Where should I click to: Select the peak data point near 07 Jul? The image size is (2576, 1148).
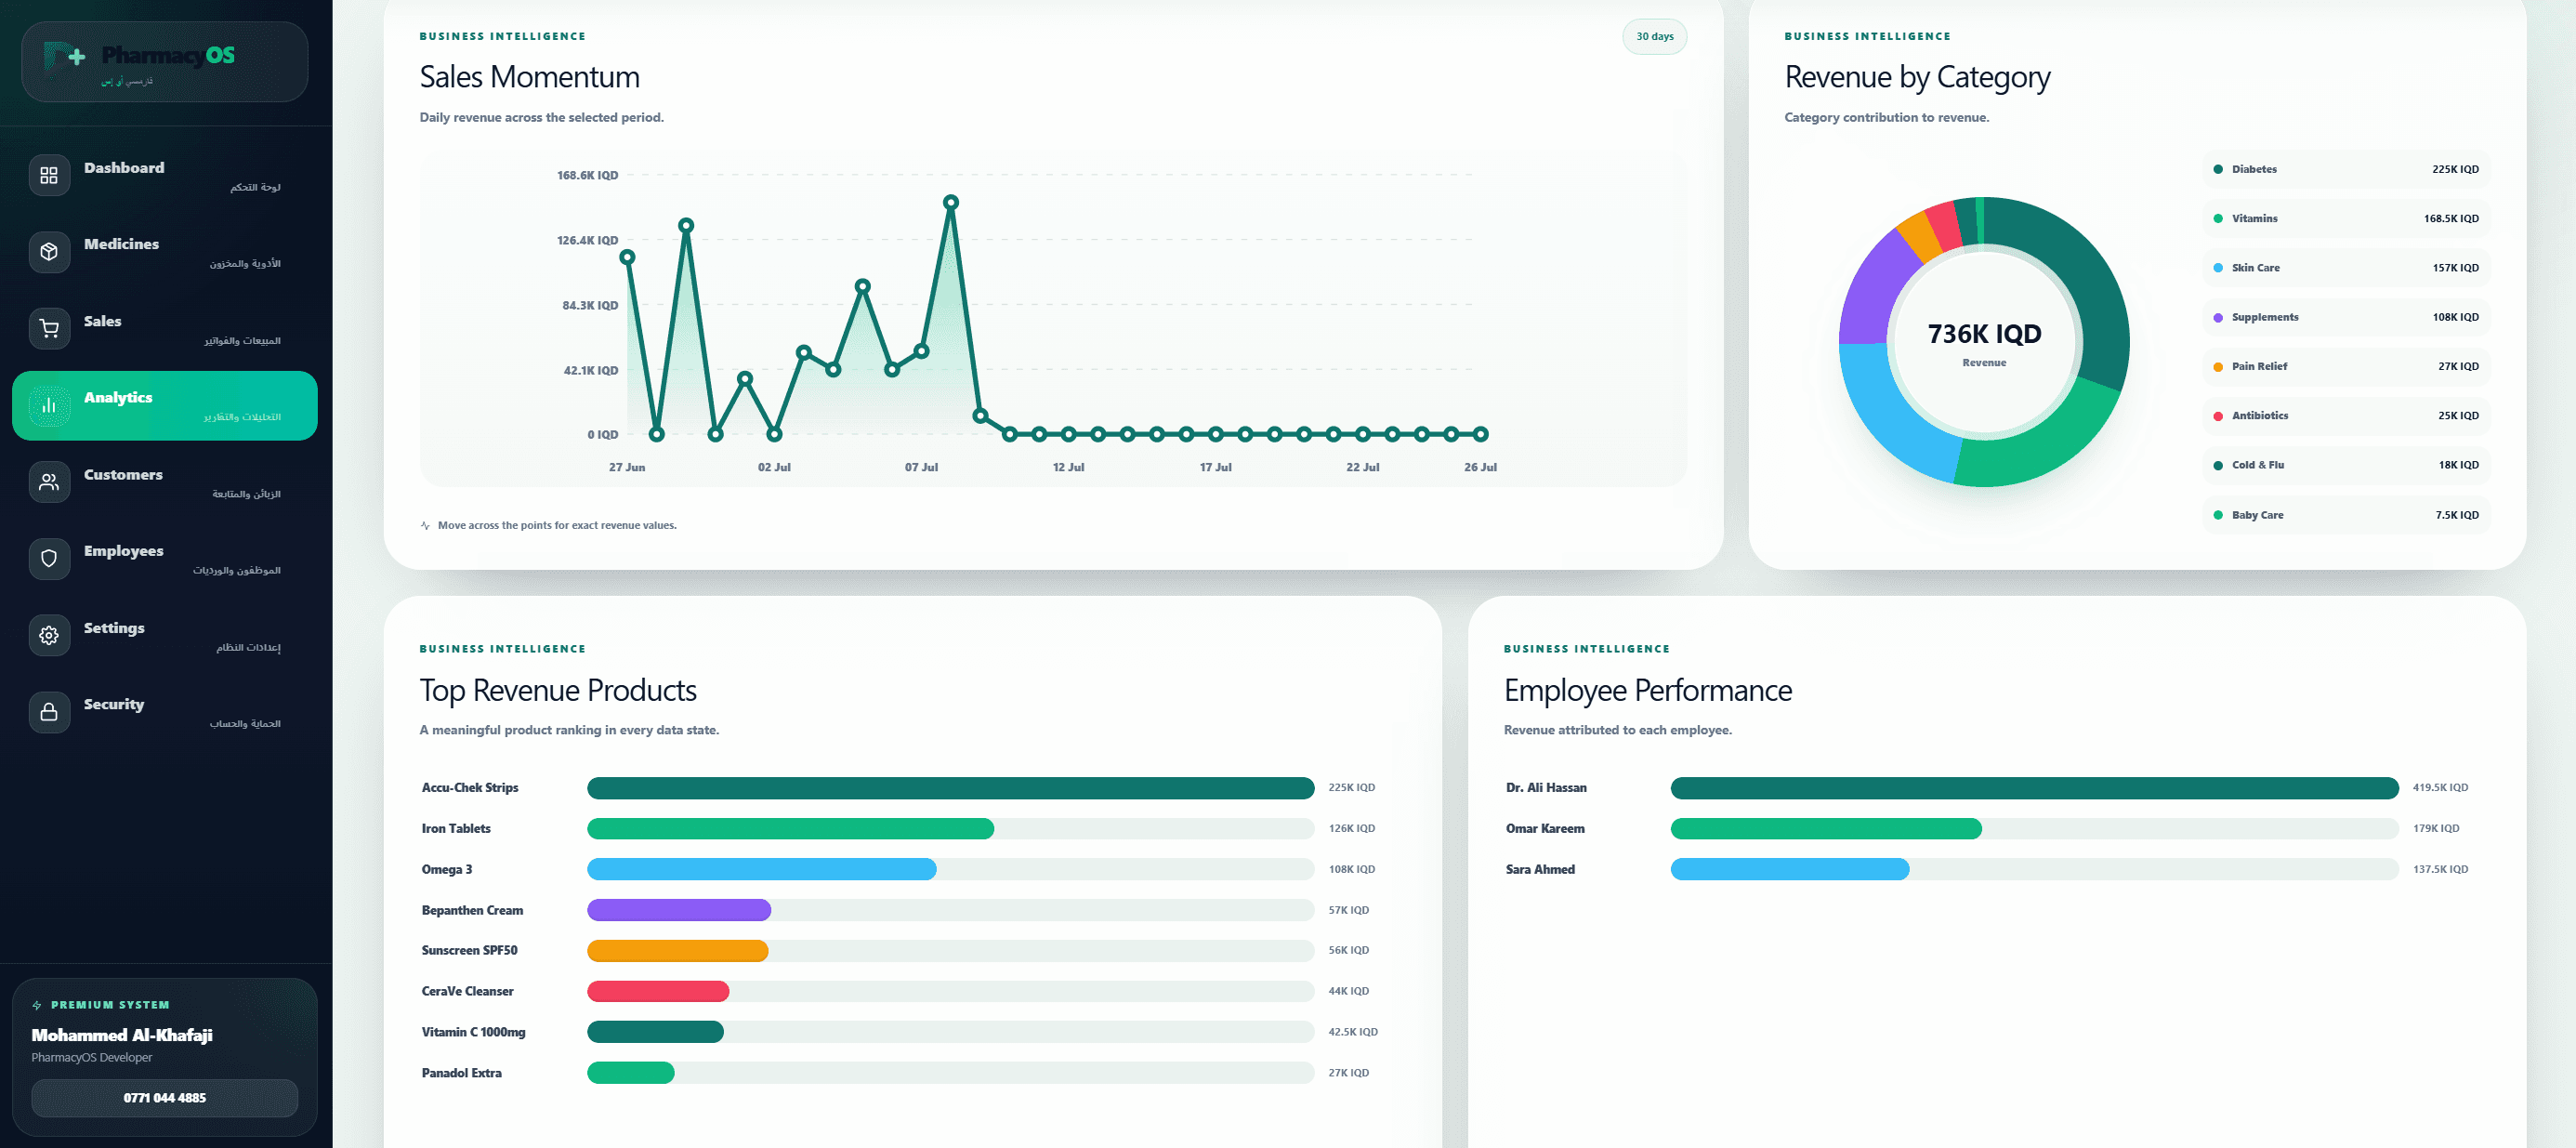pos(951,202)
